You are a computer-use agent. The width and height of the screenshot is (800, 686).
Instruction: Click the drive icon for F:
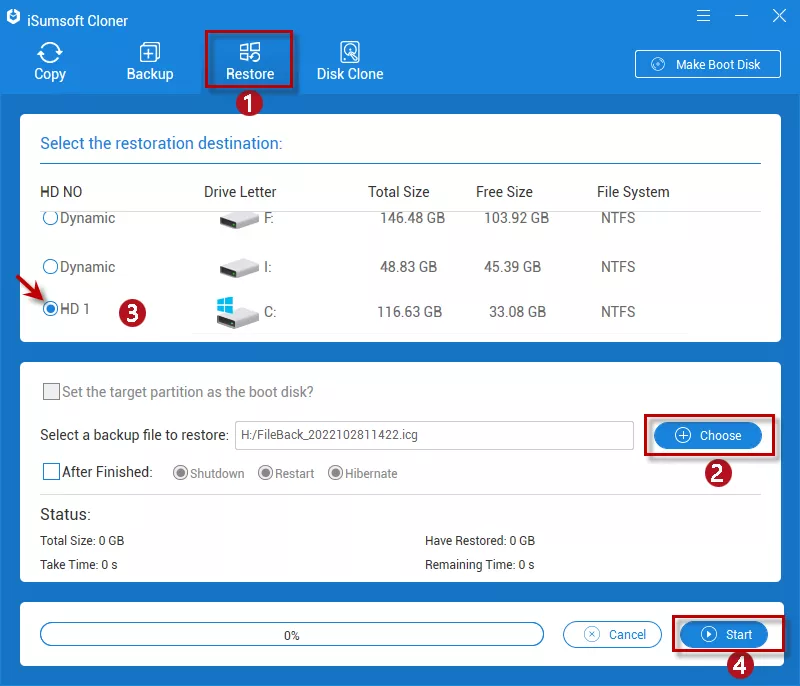[x=237, y=218]
